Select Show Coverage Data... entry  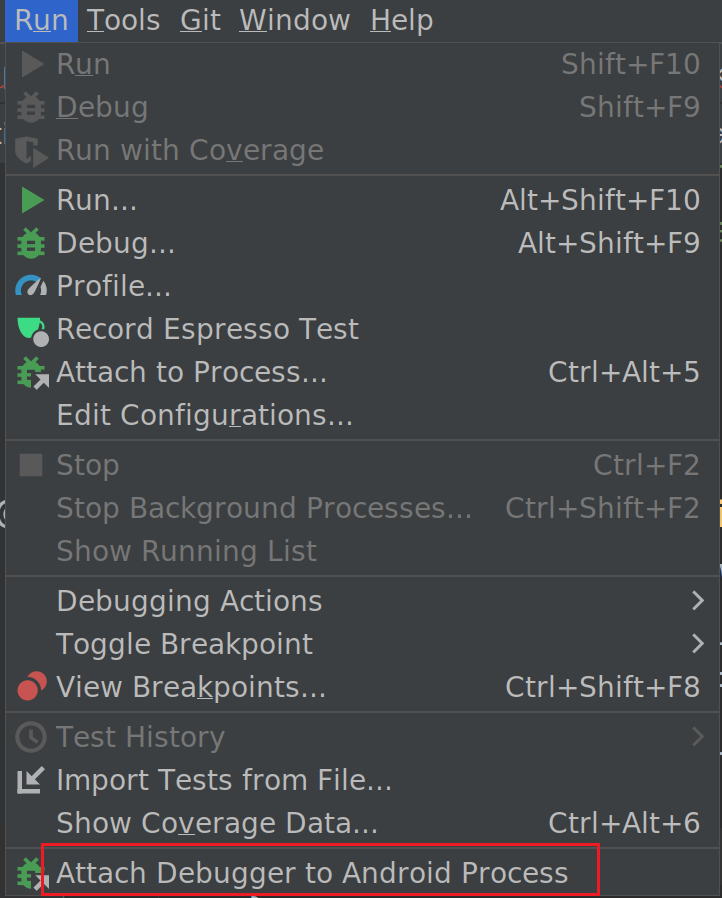217,823
